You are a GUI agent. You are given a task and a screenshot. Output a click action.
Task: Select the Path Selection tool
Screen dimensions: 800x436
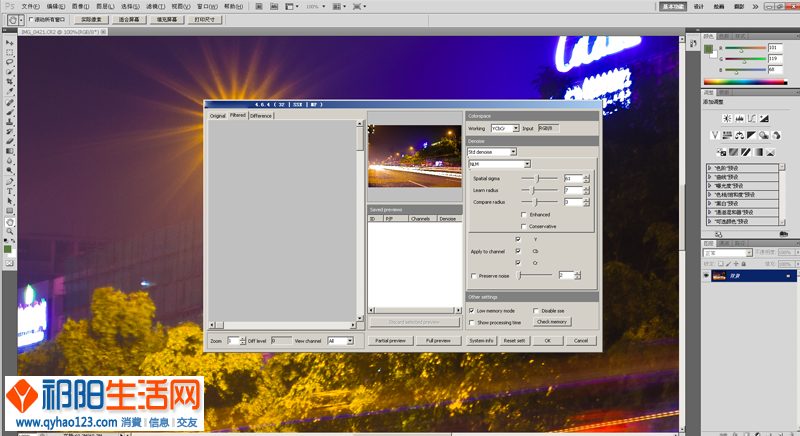tap(9, 201)
